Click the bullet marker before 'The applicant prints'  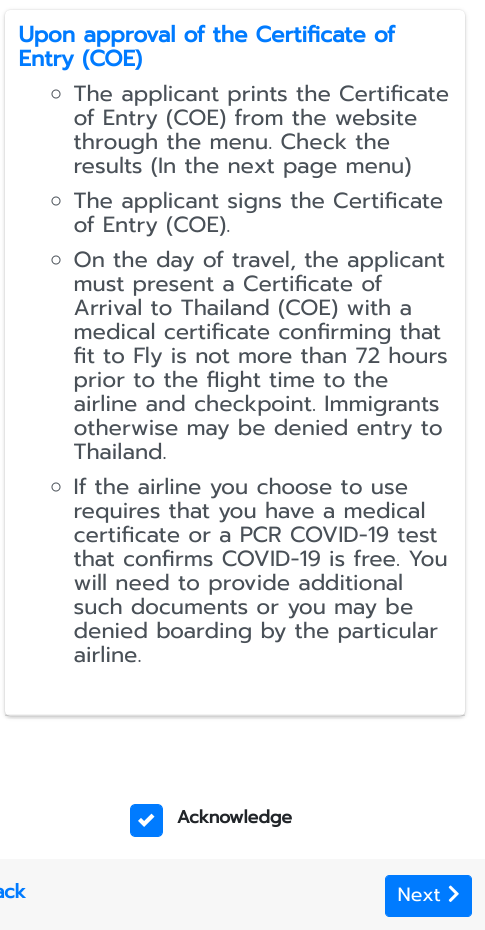pyautogui.click(x=56, y=94)
